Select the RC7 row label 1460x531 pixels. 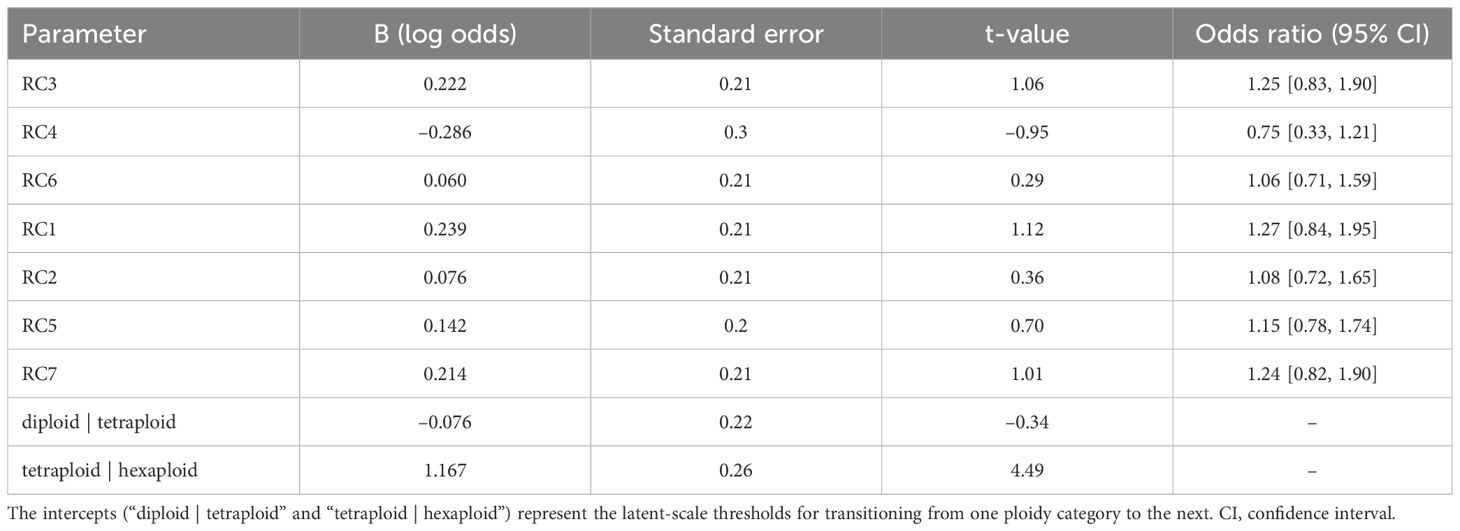(39, 375)
